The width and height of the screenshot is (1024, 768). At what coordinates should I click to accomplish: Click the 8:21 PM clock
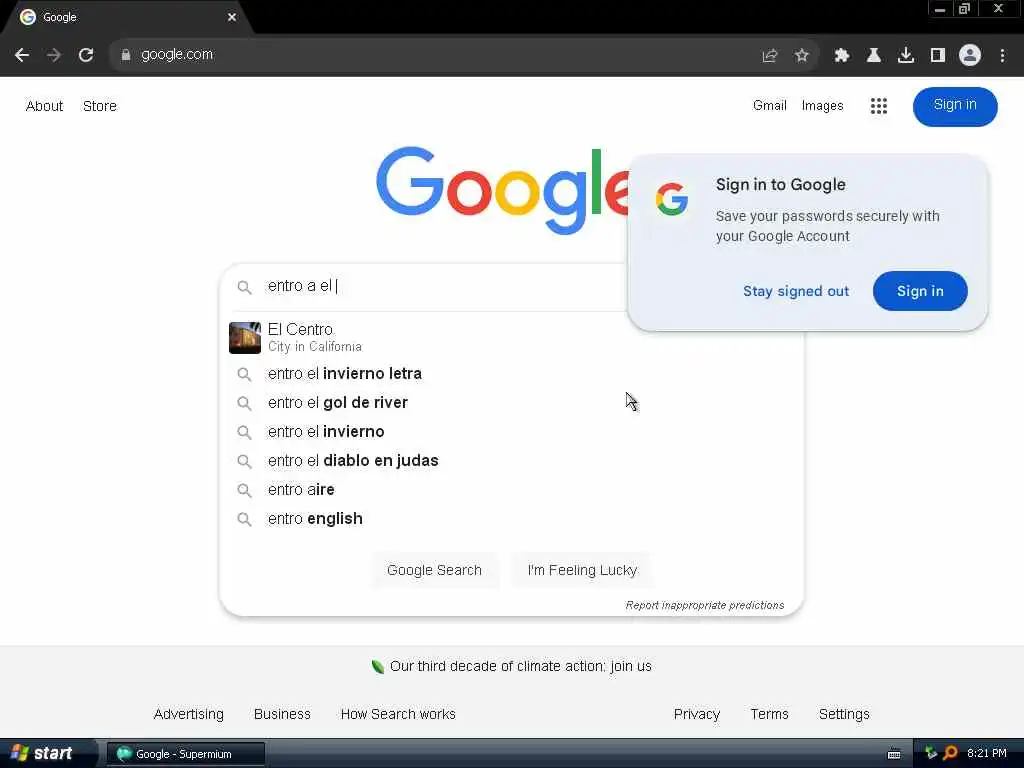[x=987, y=754]
